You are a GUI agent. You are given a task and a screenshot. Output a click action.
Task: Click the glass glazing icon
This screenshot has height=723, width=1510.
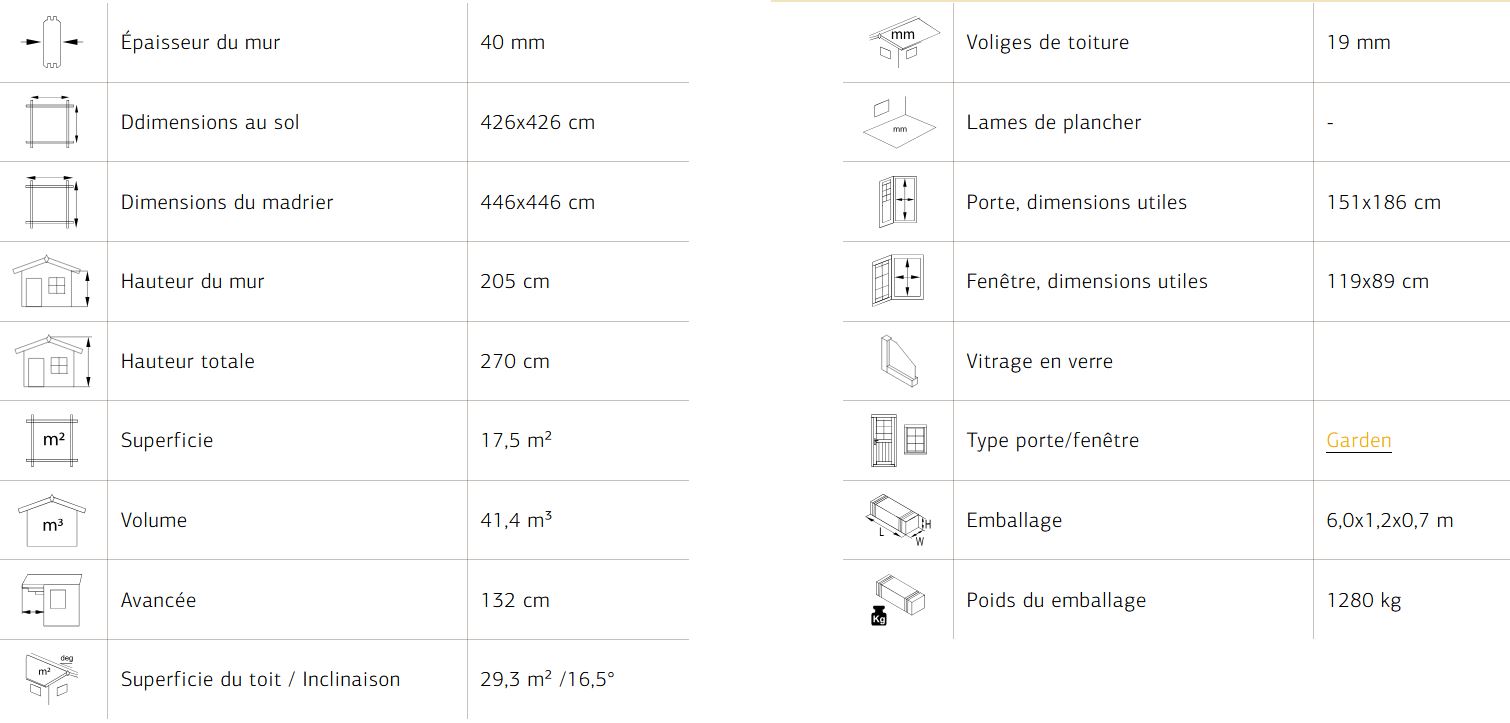pyautogui.click(x=898, y=361)
